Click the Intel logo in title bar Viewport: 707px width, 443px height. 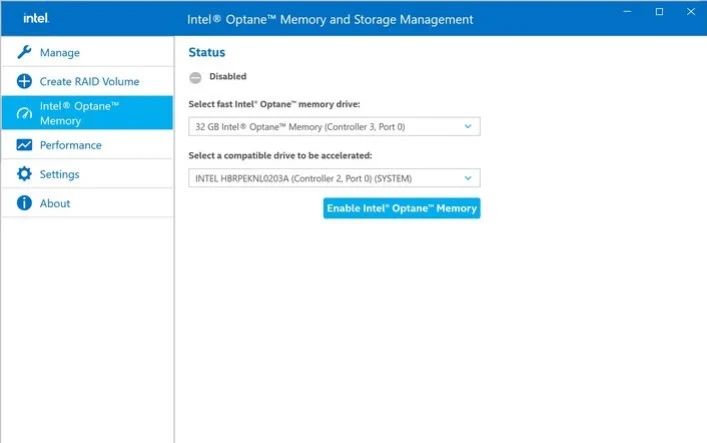[36, 18]
